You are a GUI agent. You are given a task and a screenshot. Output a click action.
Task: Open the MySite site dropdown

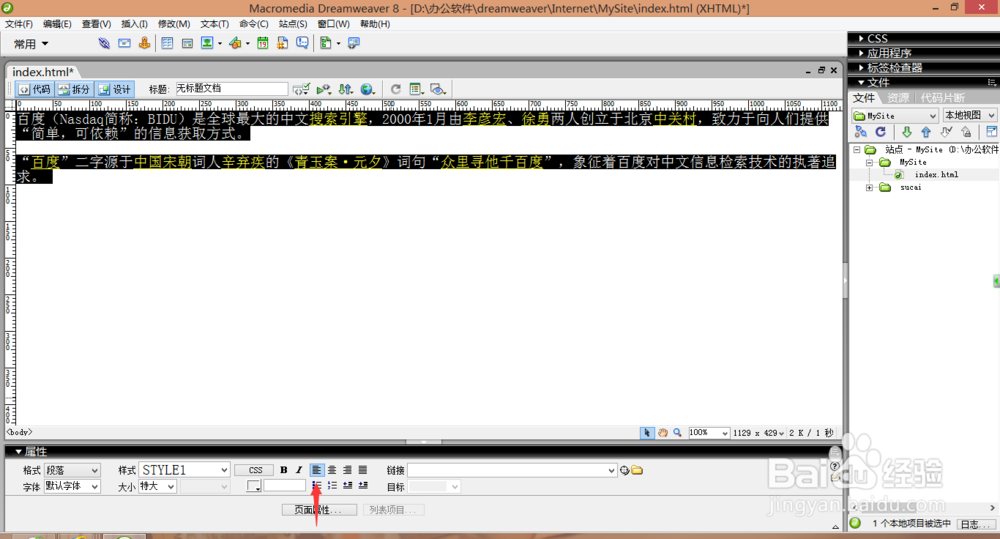(895, 115)
